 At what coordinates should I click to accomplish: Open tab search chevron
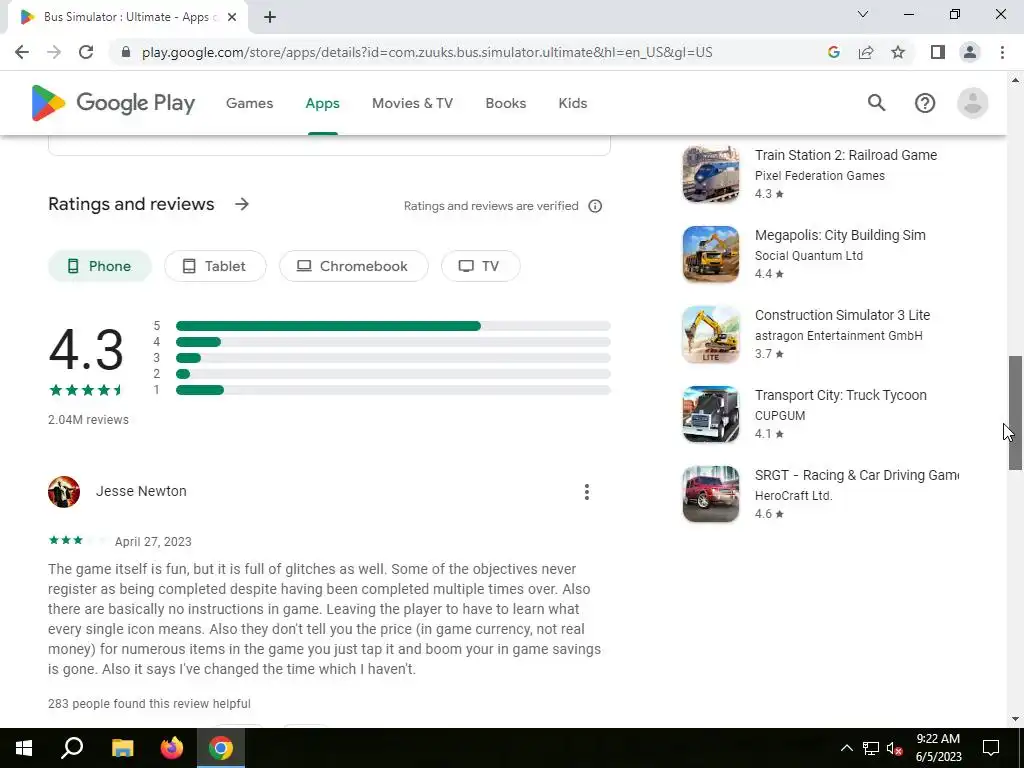[x=863, y=14]
